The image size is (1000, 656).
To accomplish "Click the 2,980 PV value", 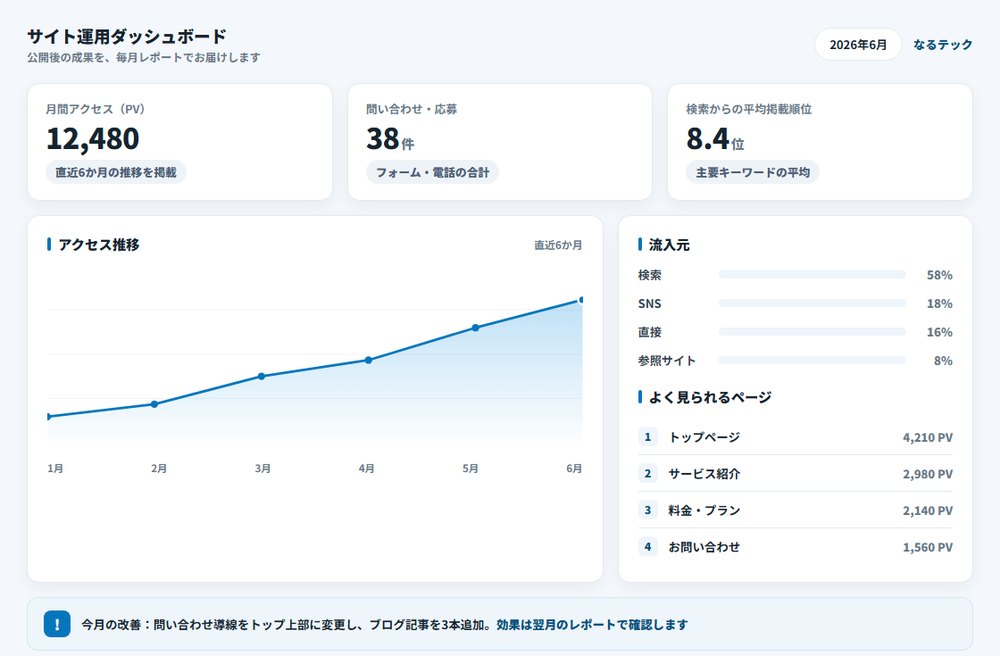I will (927, 474).
